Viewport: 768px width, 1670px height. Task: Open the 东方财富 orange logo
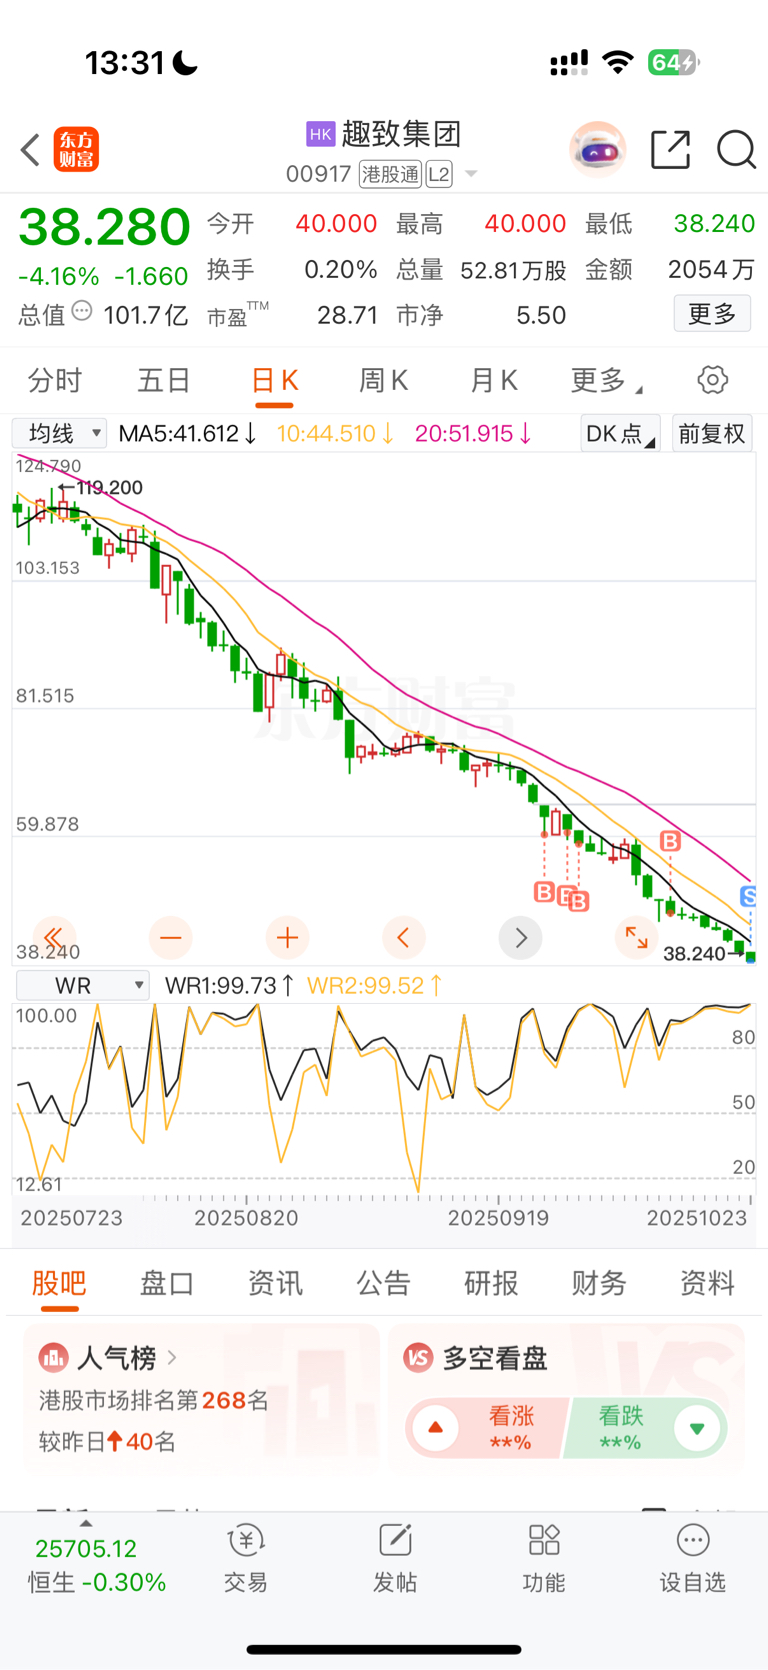click(76, 150)
